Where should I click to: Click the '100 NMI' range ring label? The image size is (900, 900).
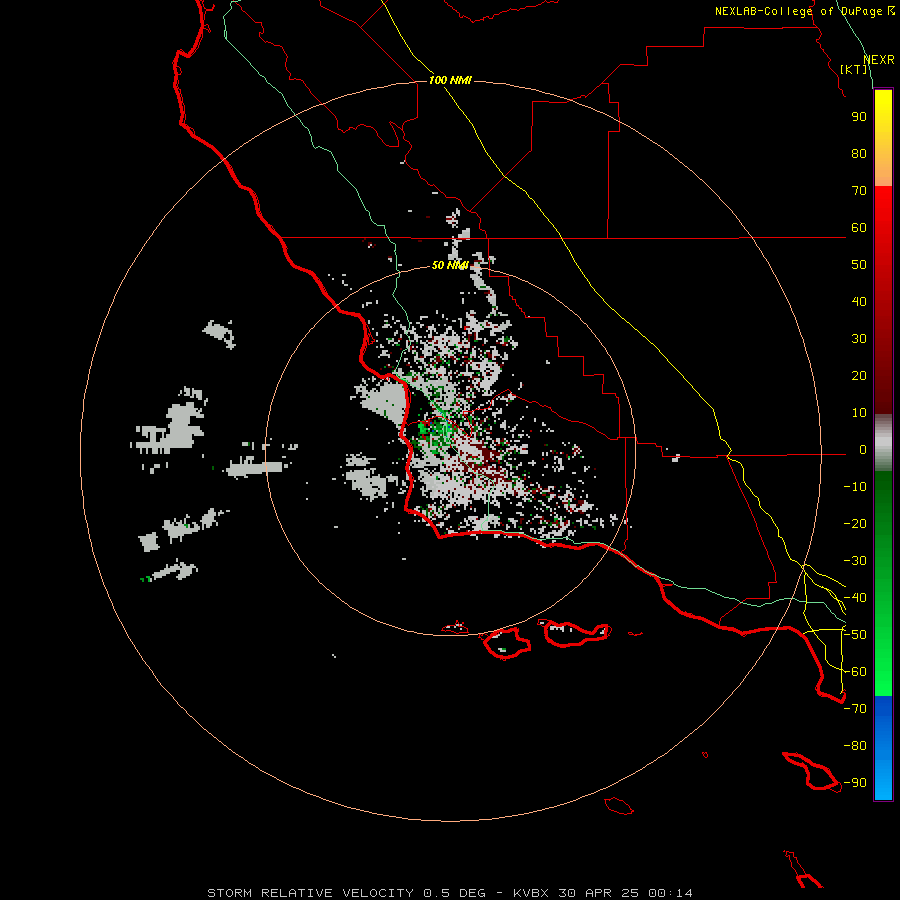(x=450, y=80)
